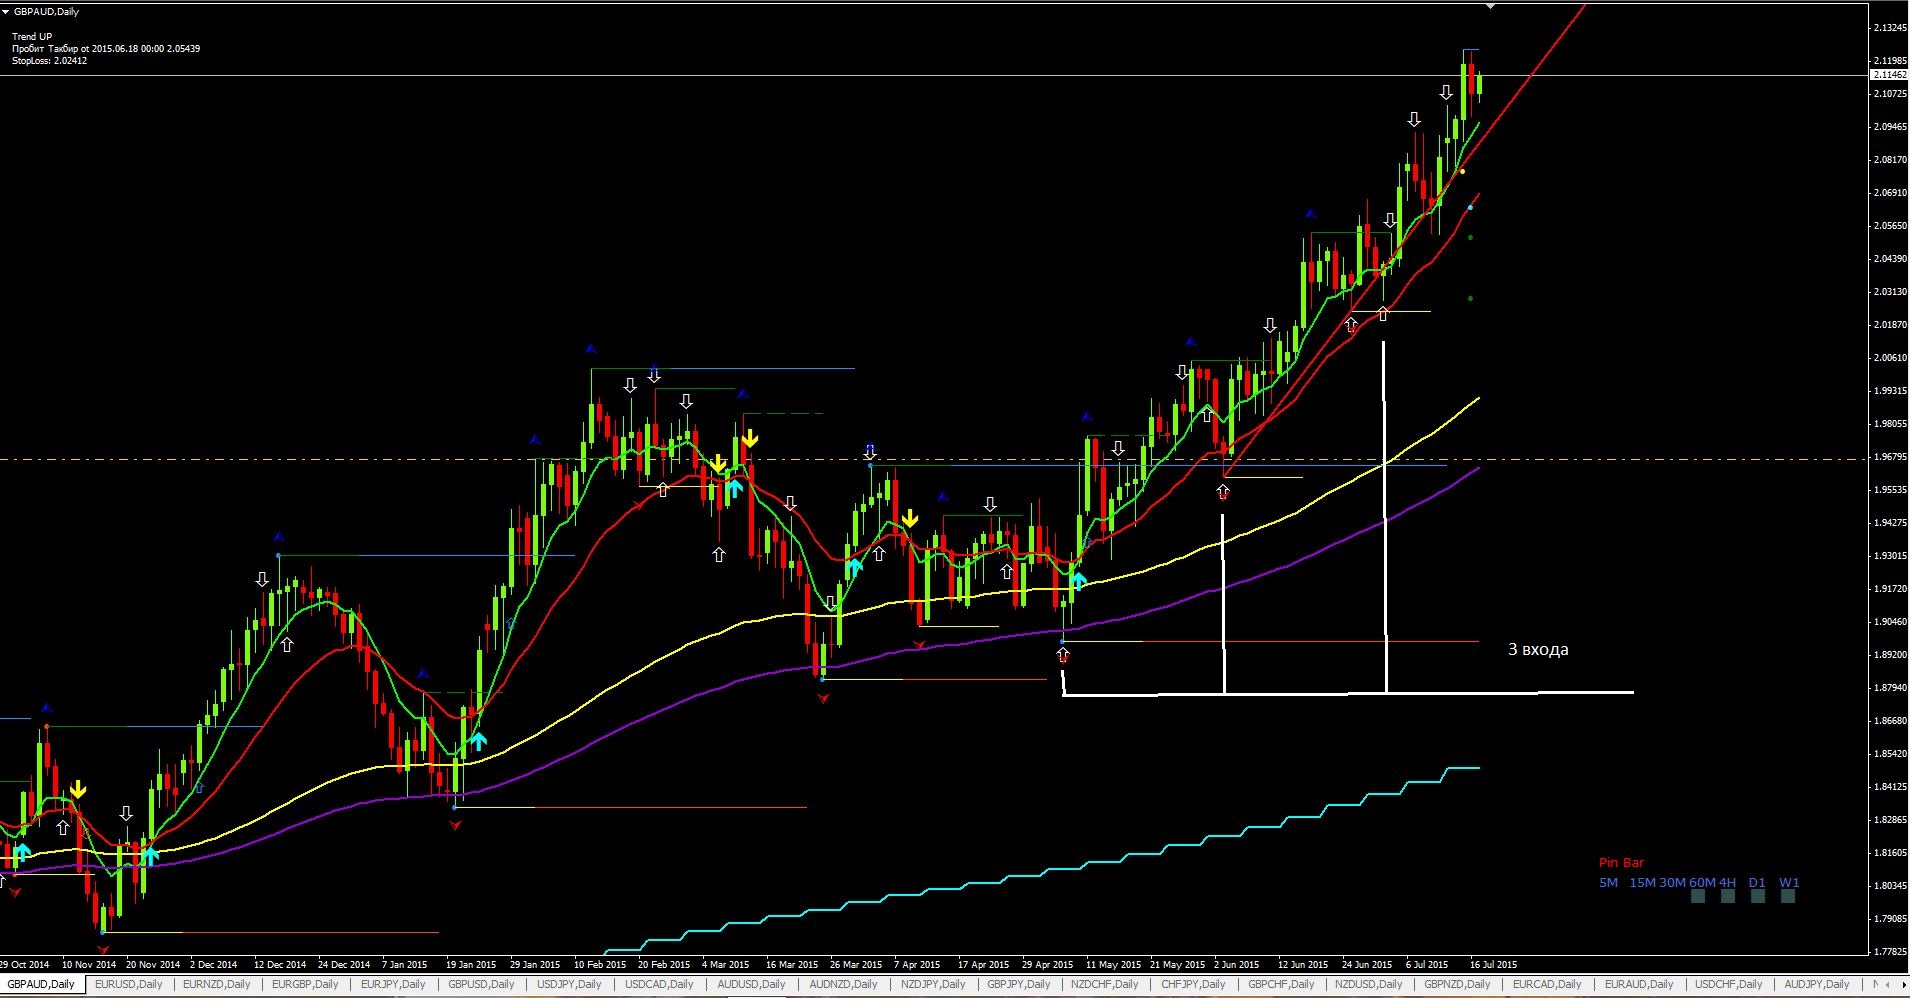Switch to the AUDUSD,Daily chart tab
Screen dimensions: 1910x998
click(x=751, y=985)
